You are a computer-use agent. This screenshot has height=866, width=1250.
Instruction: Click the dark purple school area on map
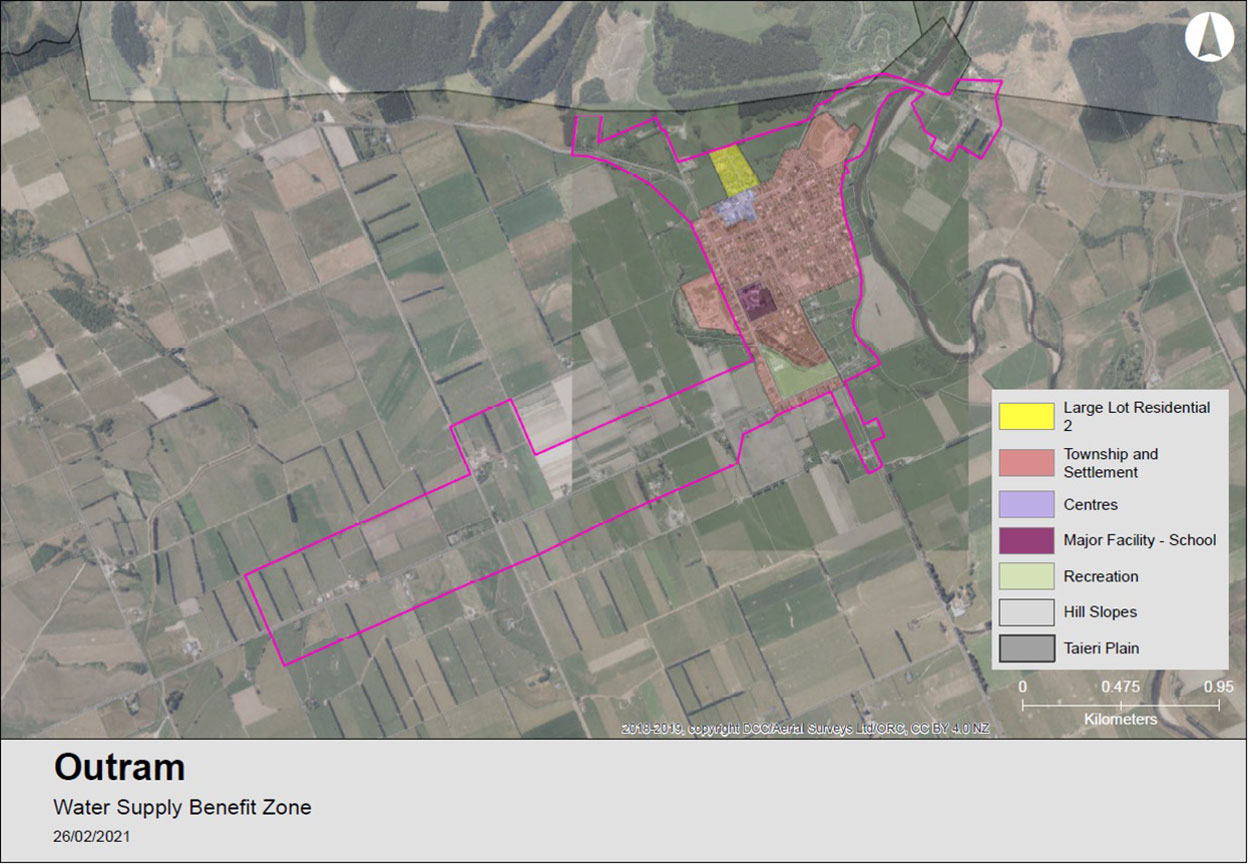[755, 300]
